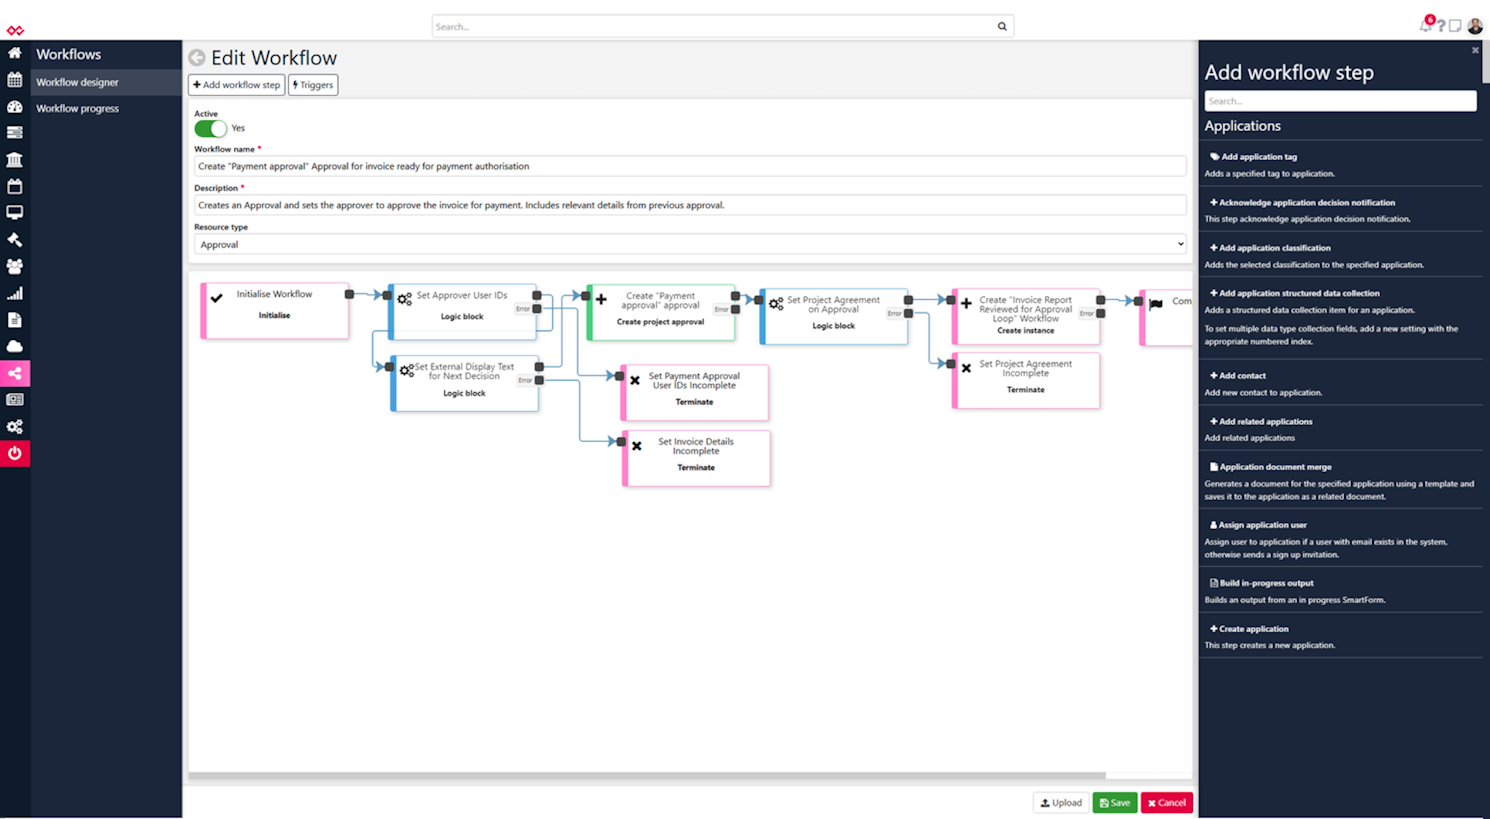Screen dimensions: 1490x819
Task: Open the Resource type dropdown
Action: click(690, 244)
